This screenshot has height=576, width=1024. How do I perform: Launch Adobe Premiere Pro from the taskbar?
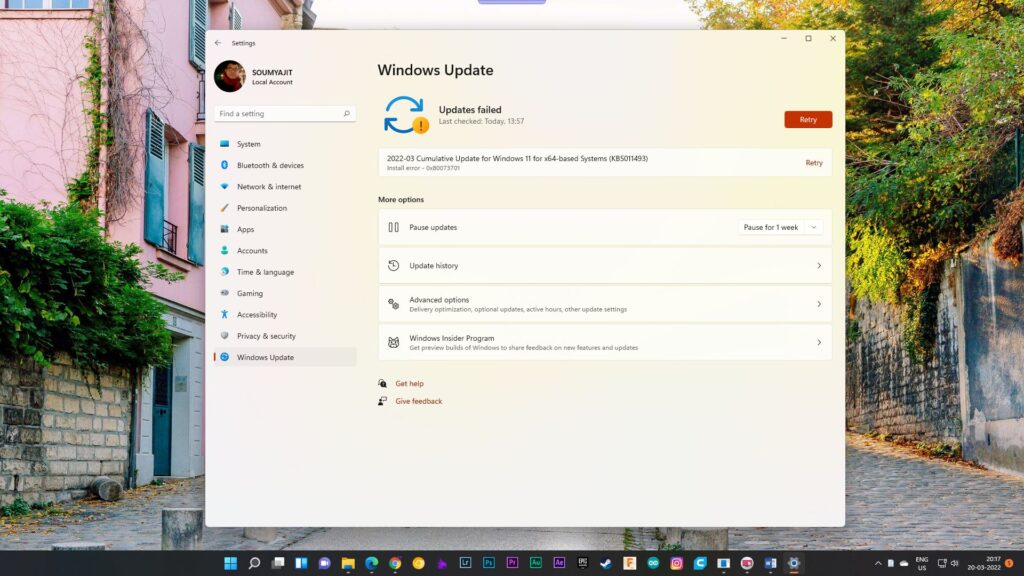512,563
